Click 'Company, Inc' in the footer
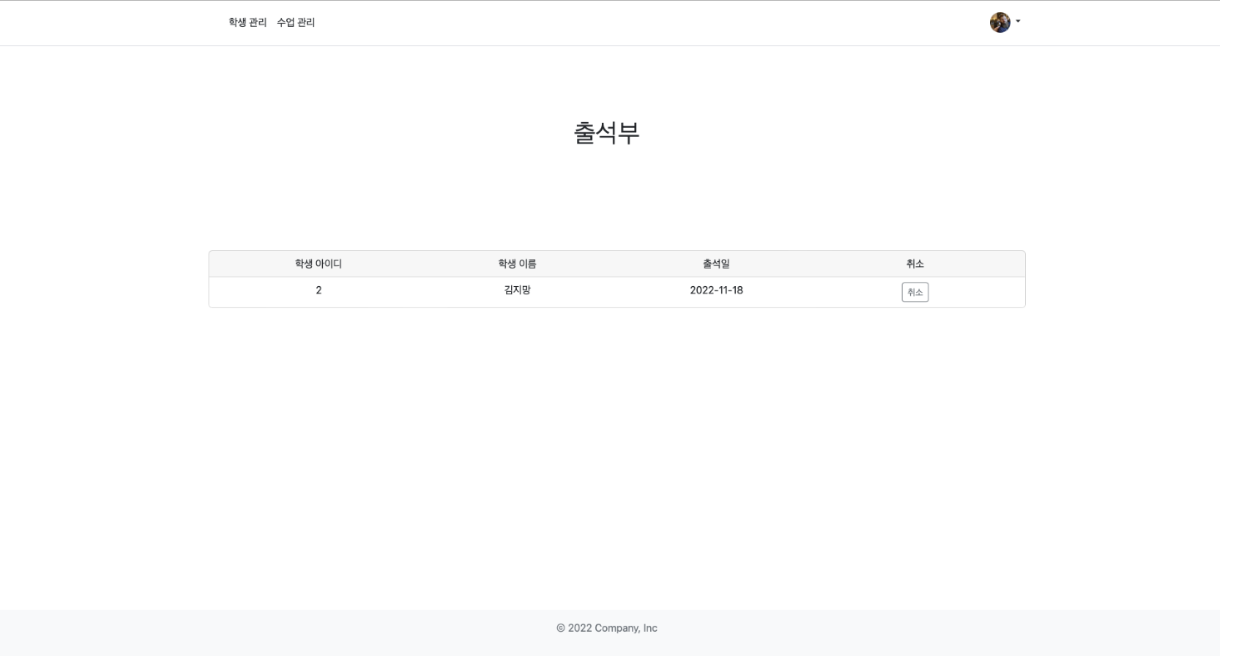 pyautogui.click(x=626, y=629)
